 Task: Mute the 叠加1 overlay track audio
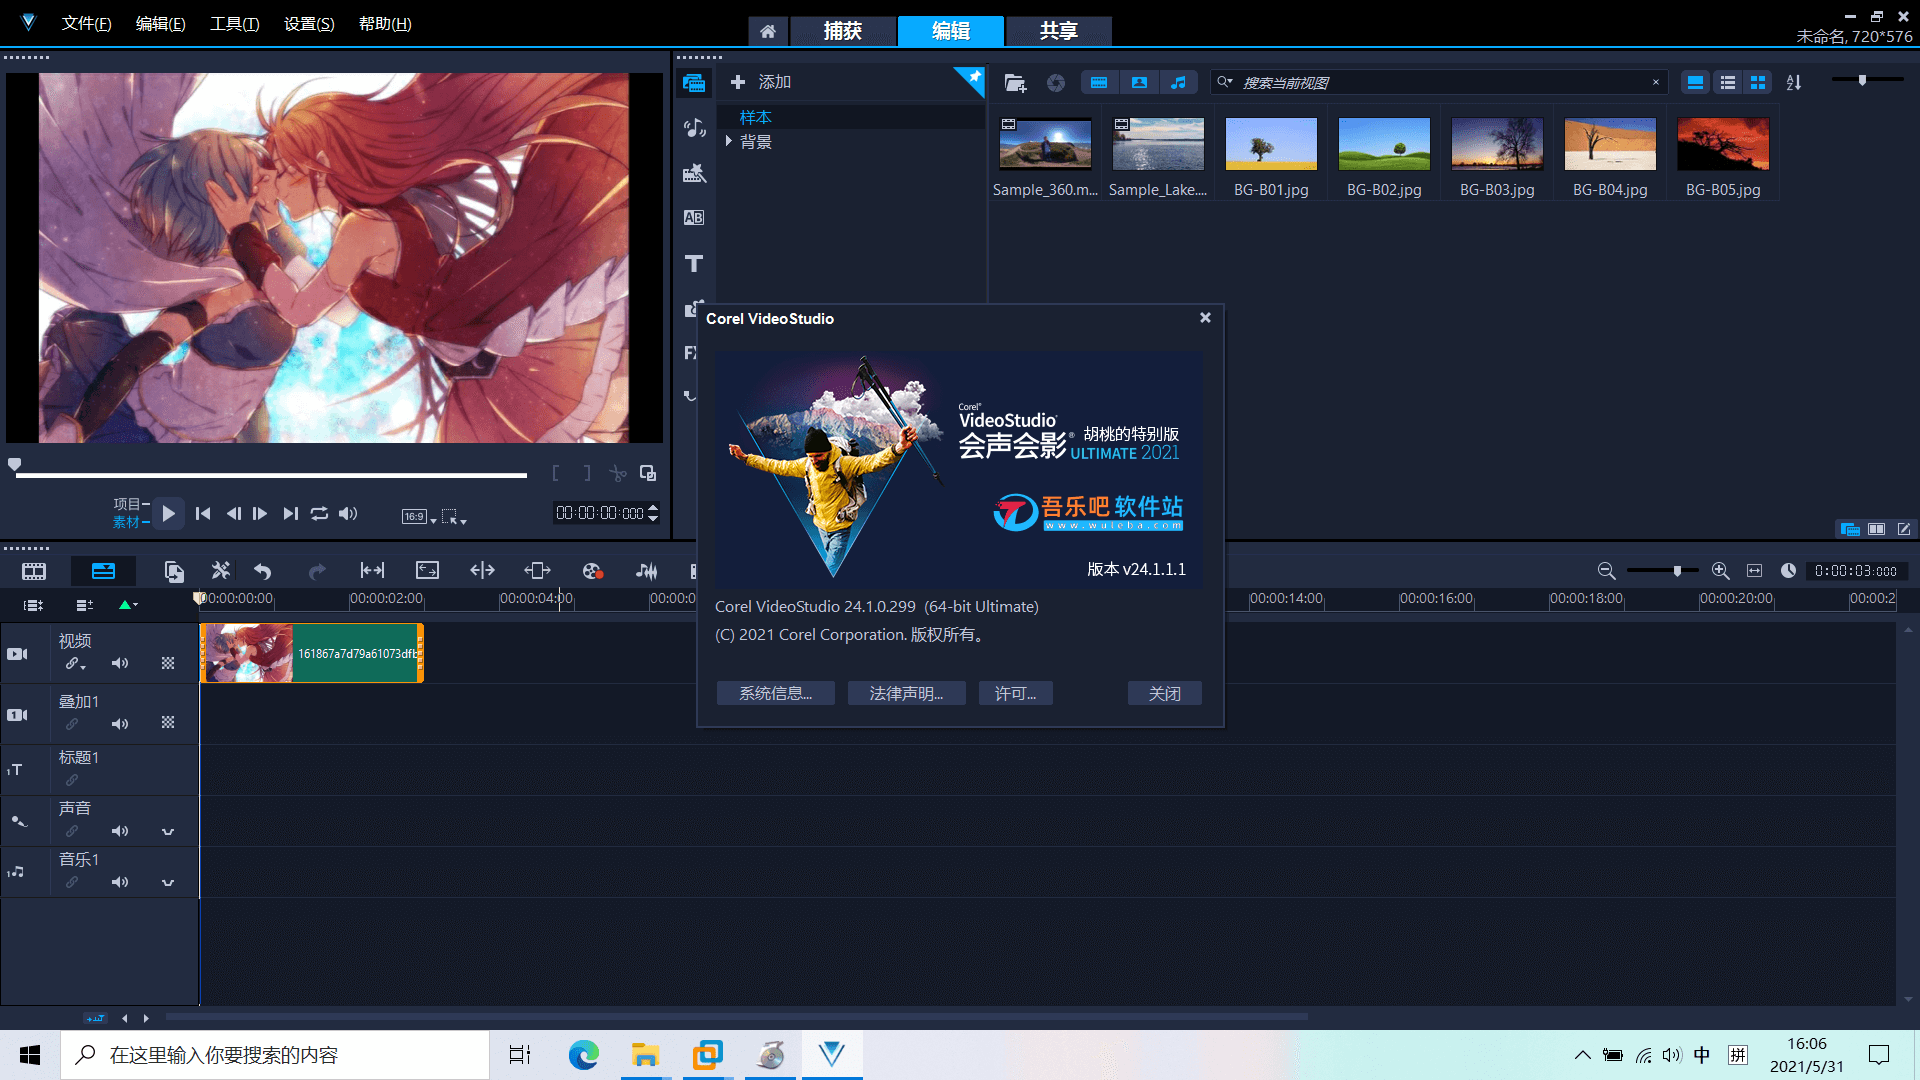(120, 724)
